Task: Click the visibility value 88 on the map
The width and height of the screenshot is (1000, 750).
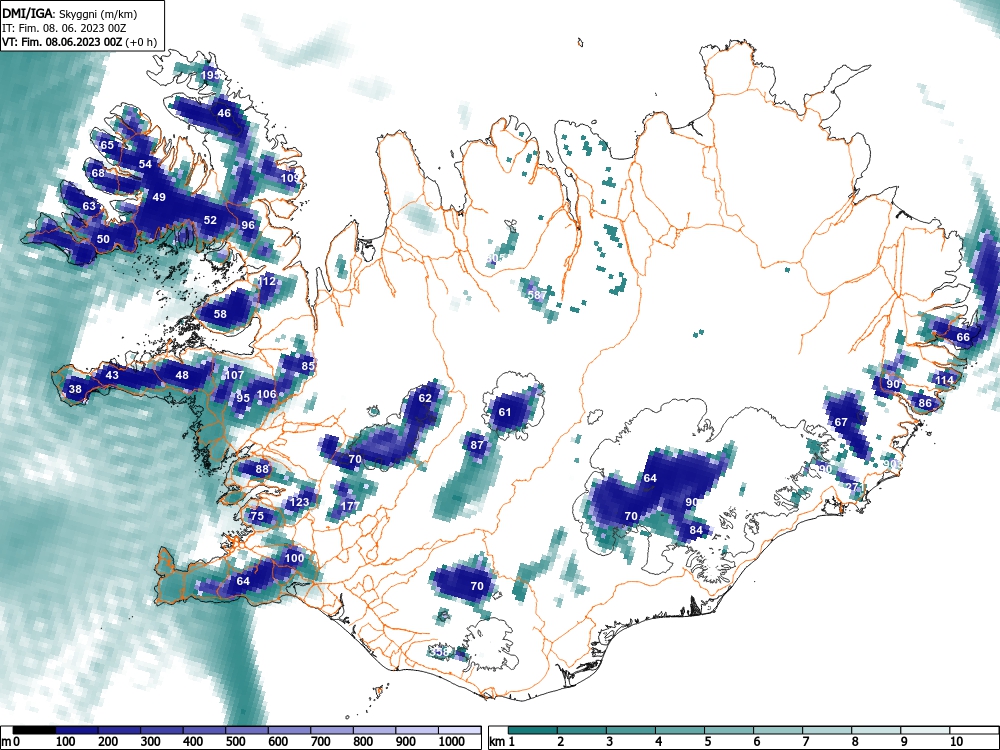Action: coord(262,469)
